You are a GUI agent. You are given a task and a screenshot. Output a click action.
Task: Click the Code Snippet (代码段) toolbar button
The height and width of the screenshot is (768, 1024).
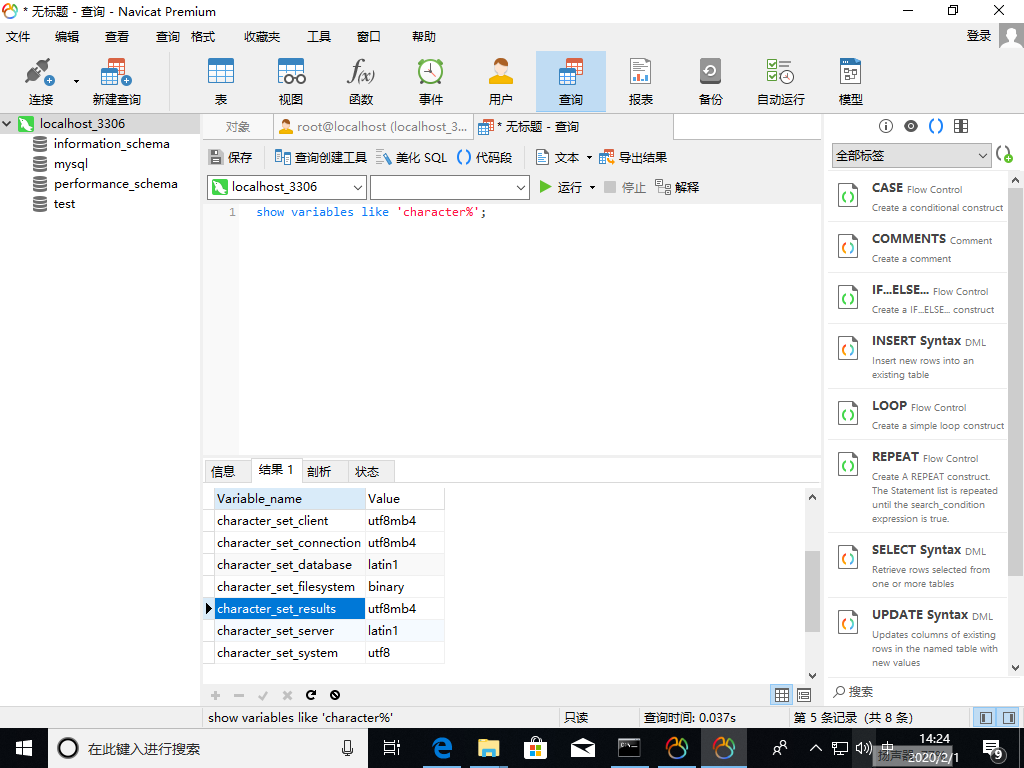(484, 157)
